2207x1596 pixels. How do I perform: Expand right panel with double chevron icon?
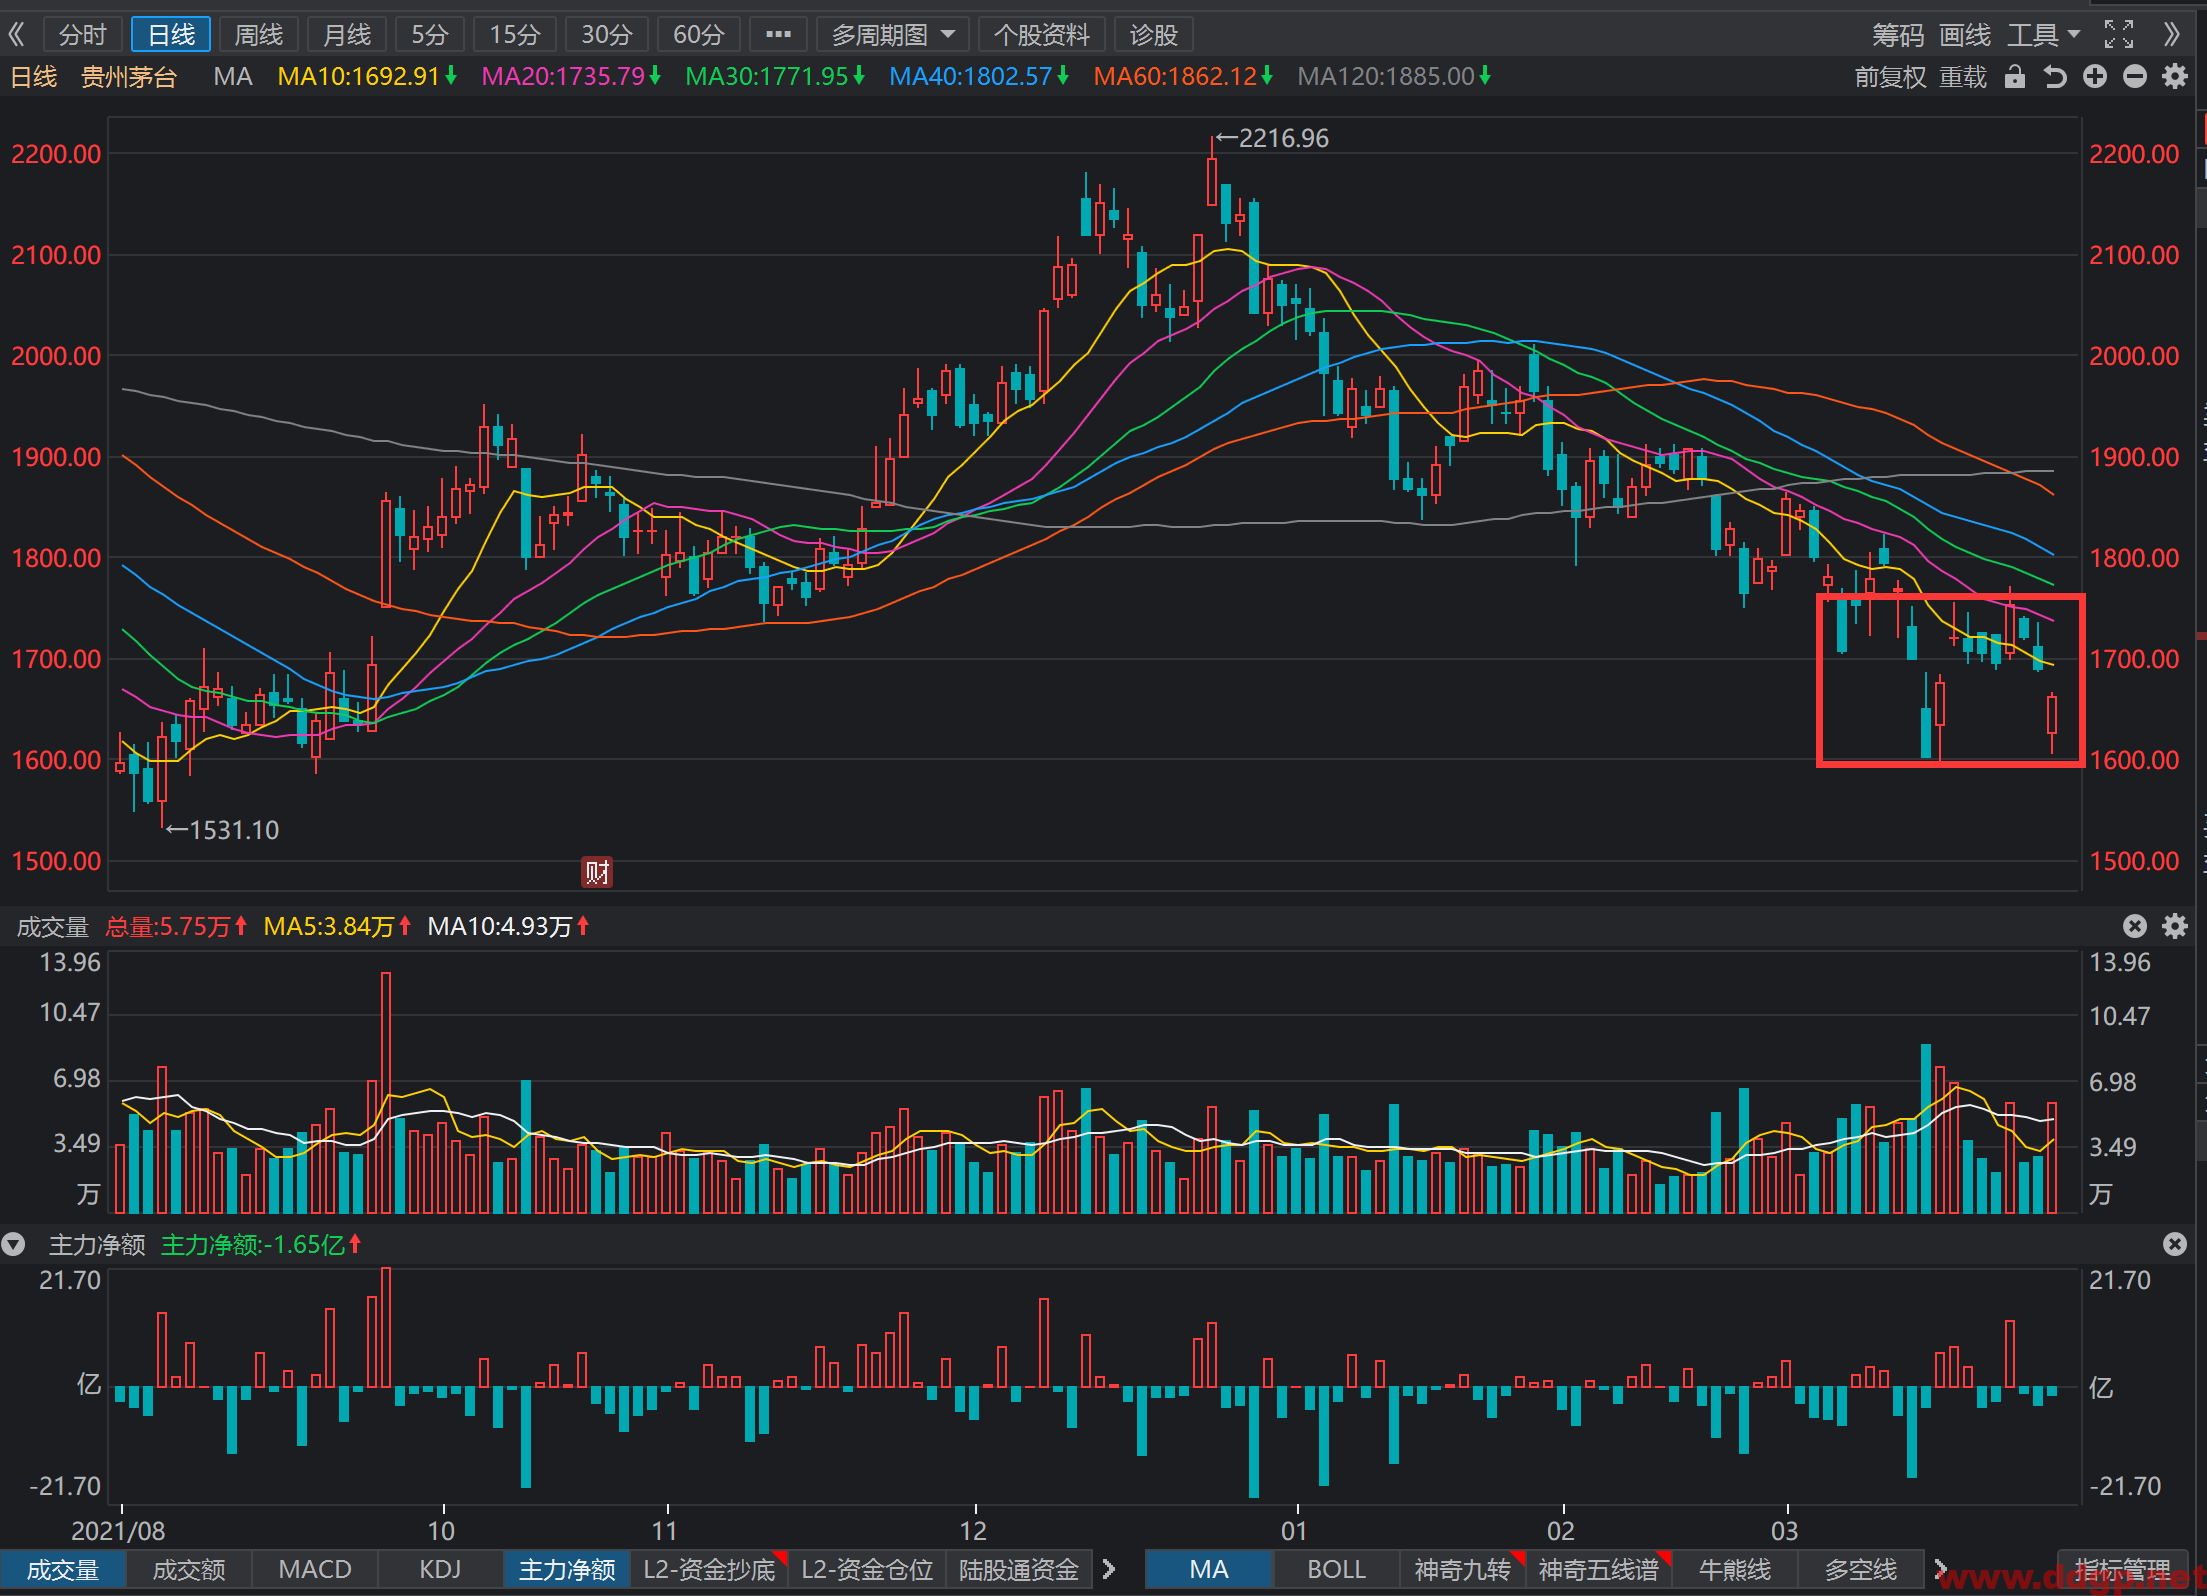2171,35
